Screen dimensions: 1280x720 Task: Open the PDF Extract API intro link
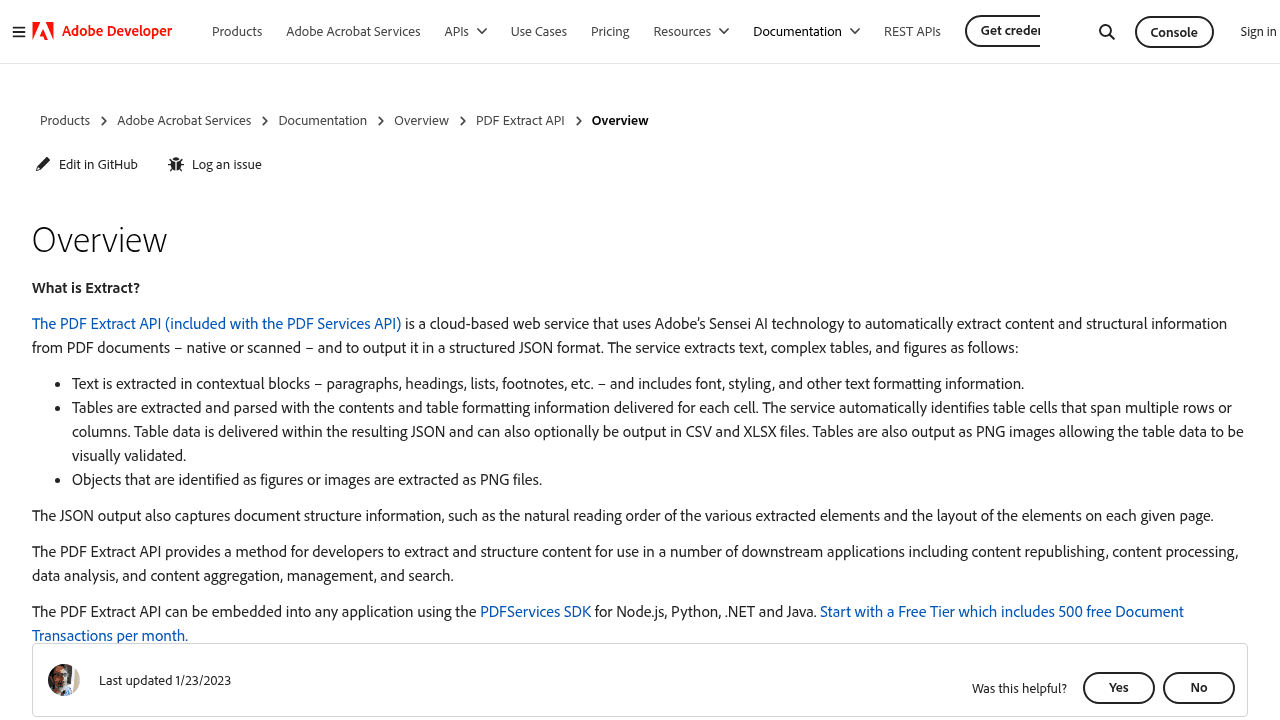(217, 323)
